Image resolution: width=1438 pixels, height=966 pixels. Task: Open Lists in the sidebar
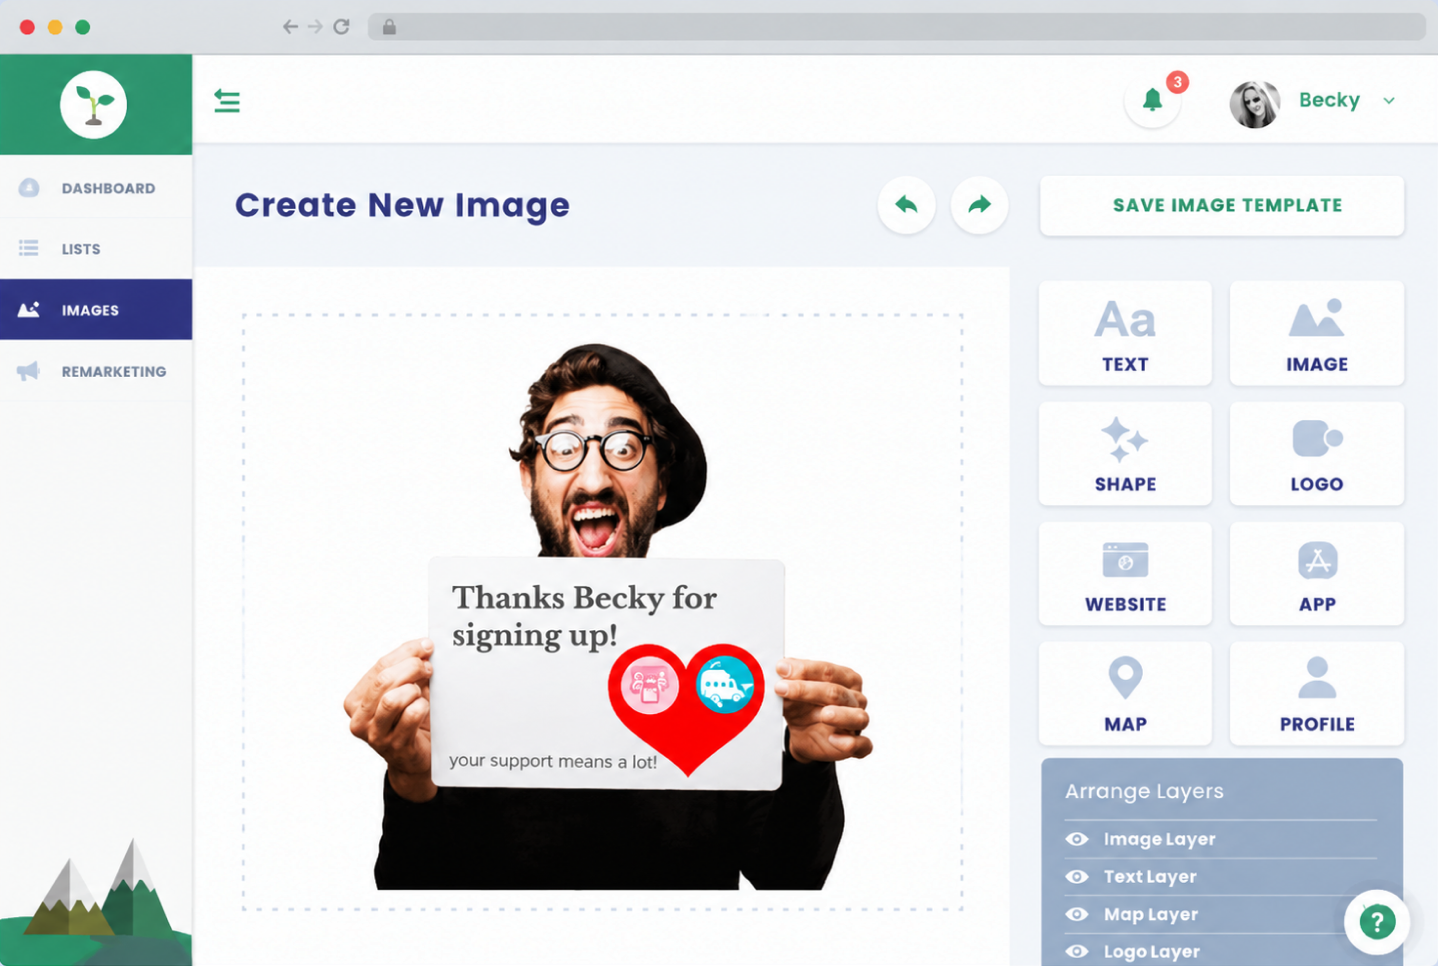(x=96, y=249)
